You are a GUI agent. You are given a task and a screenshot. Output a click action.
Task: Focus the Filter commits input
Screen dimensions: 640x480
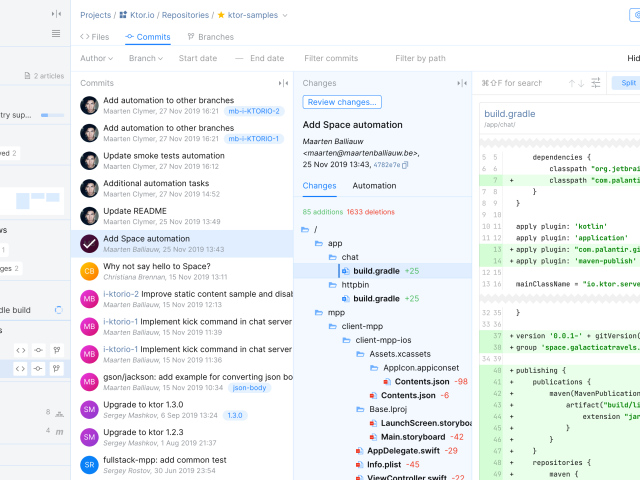(331, 58)
